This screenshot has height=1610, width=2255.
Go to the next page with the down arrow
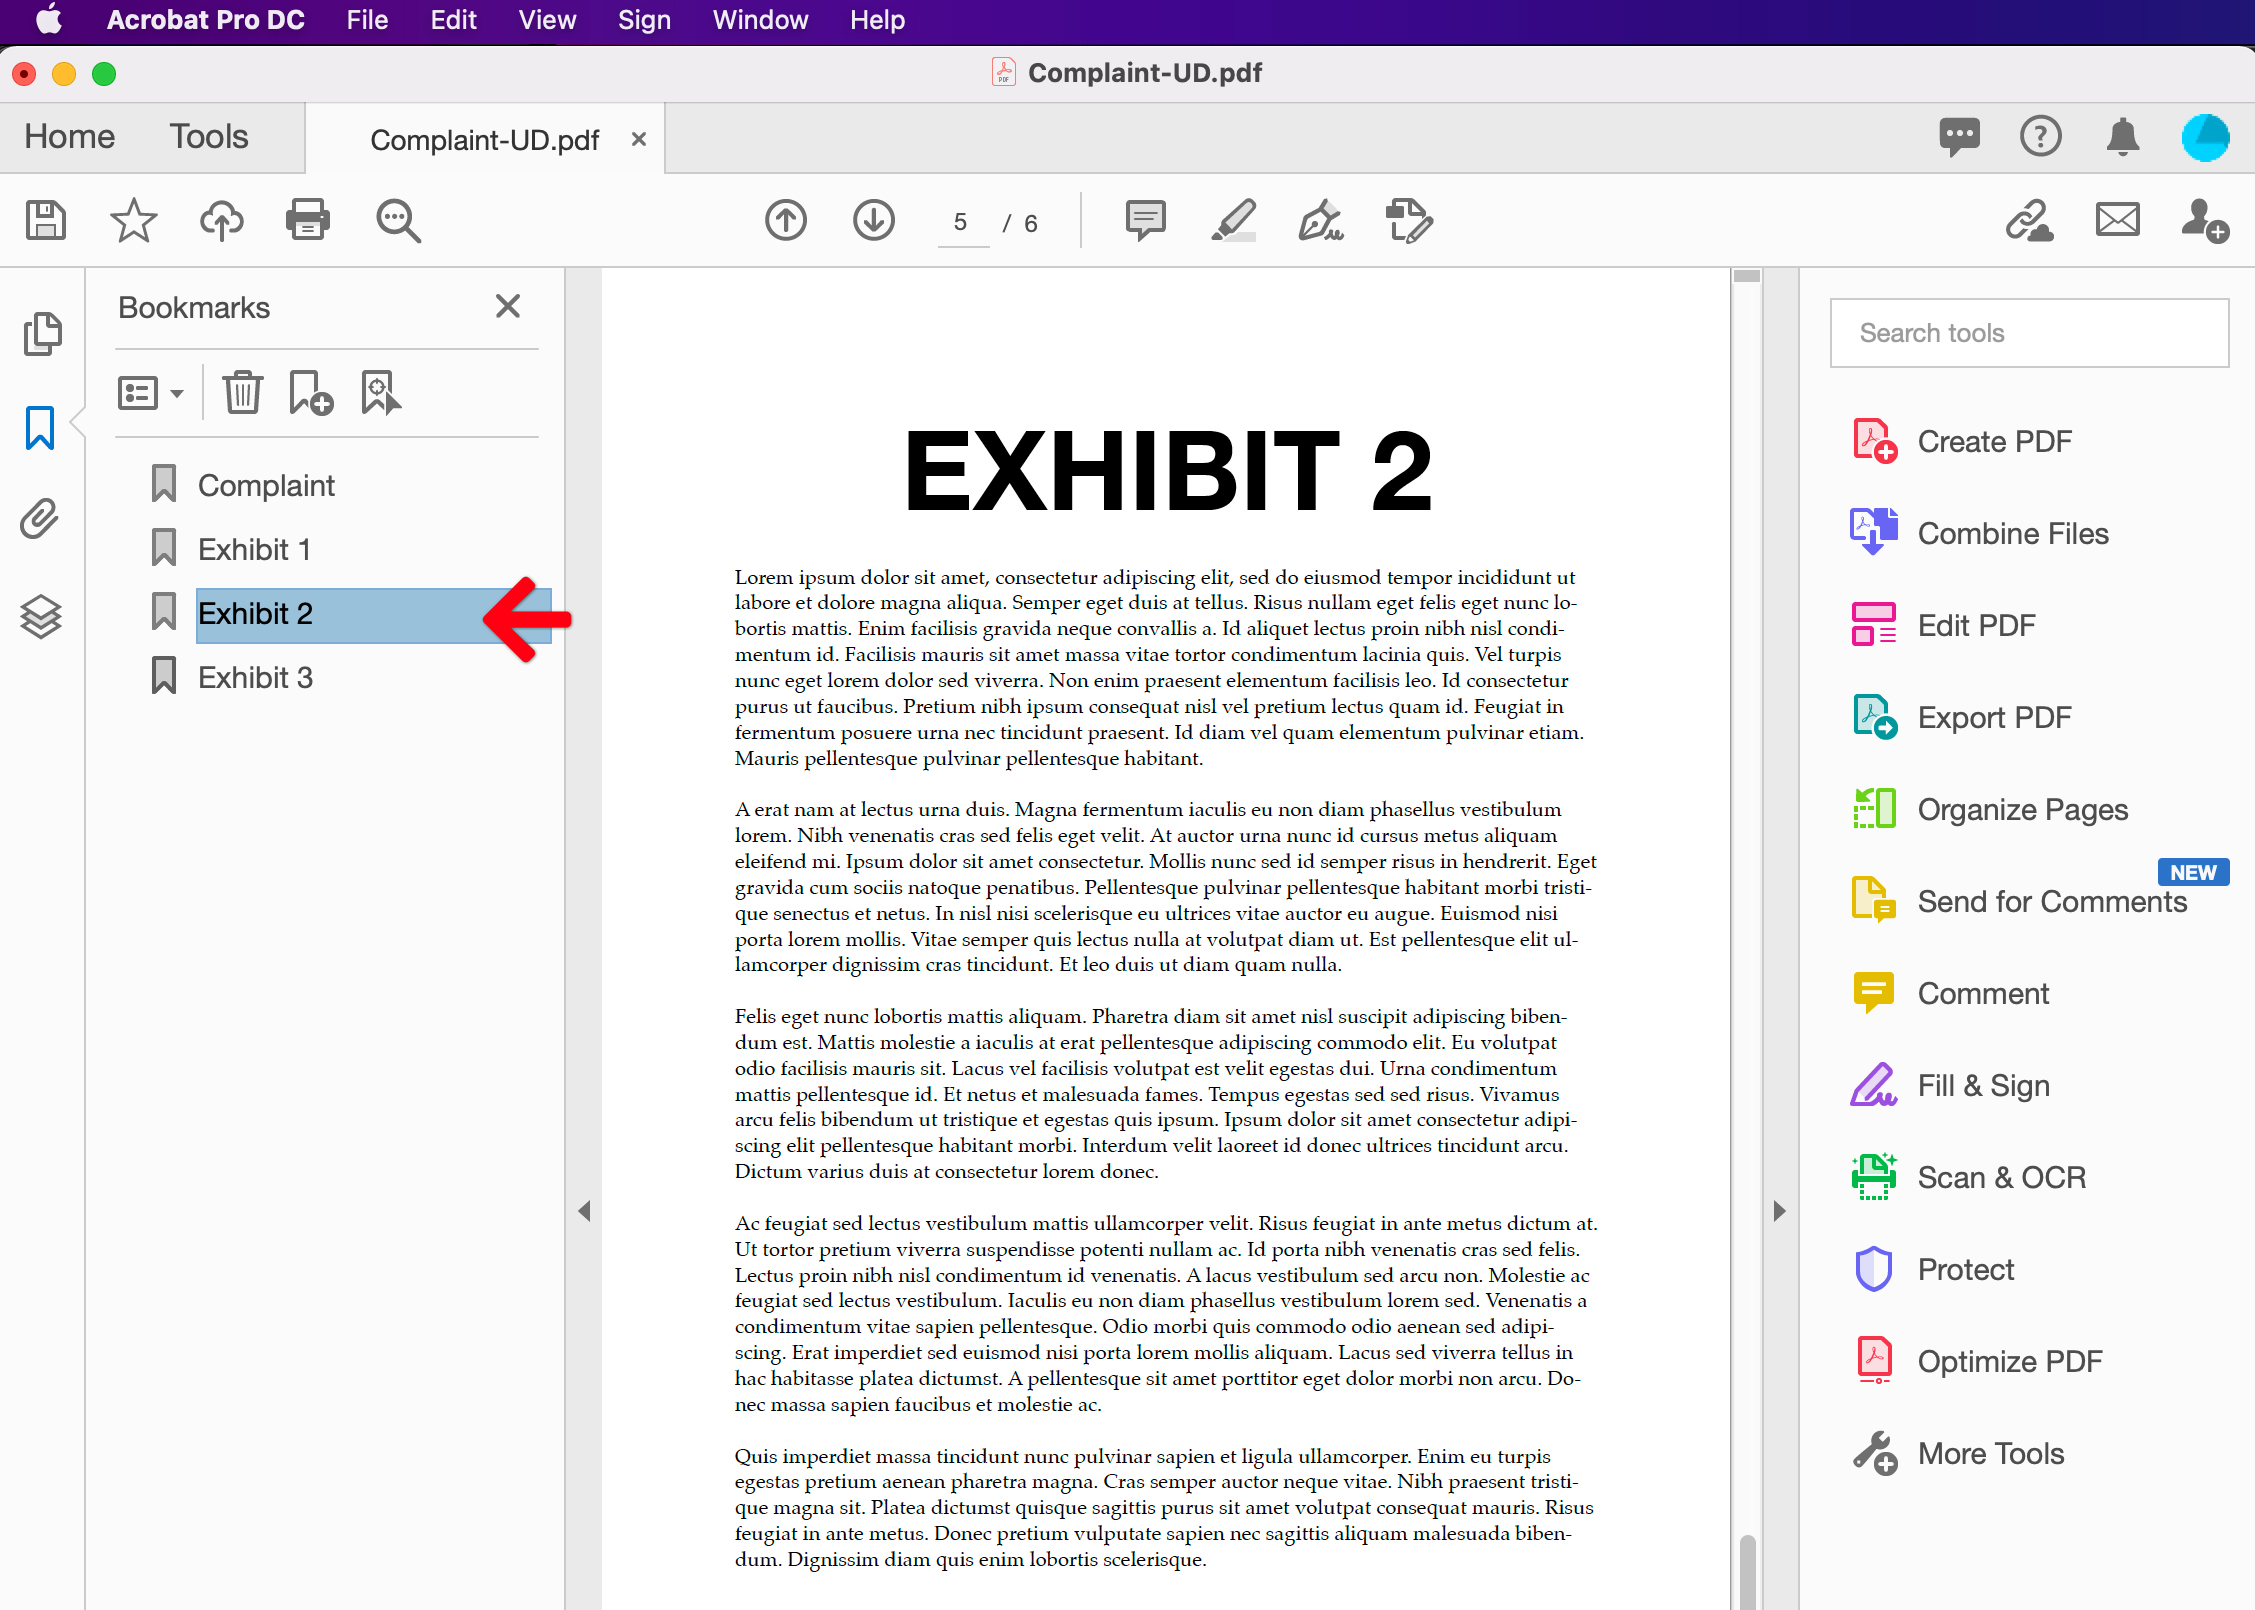(872, 220)
